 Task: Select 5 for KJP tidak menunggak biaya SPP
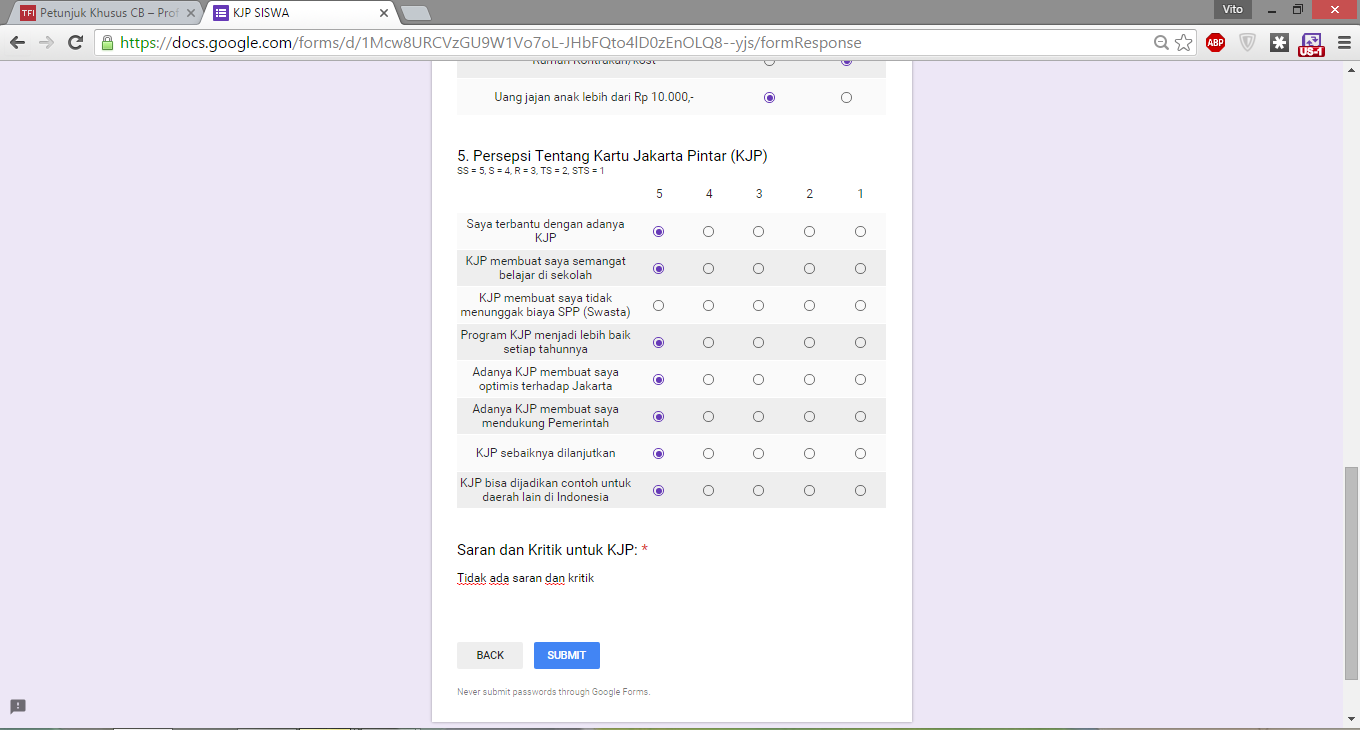tap(658, 305)
